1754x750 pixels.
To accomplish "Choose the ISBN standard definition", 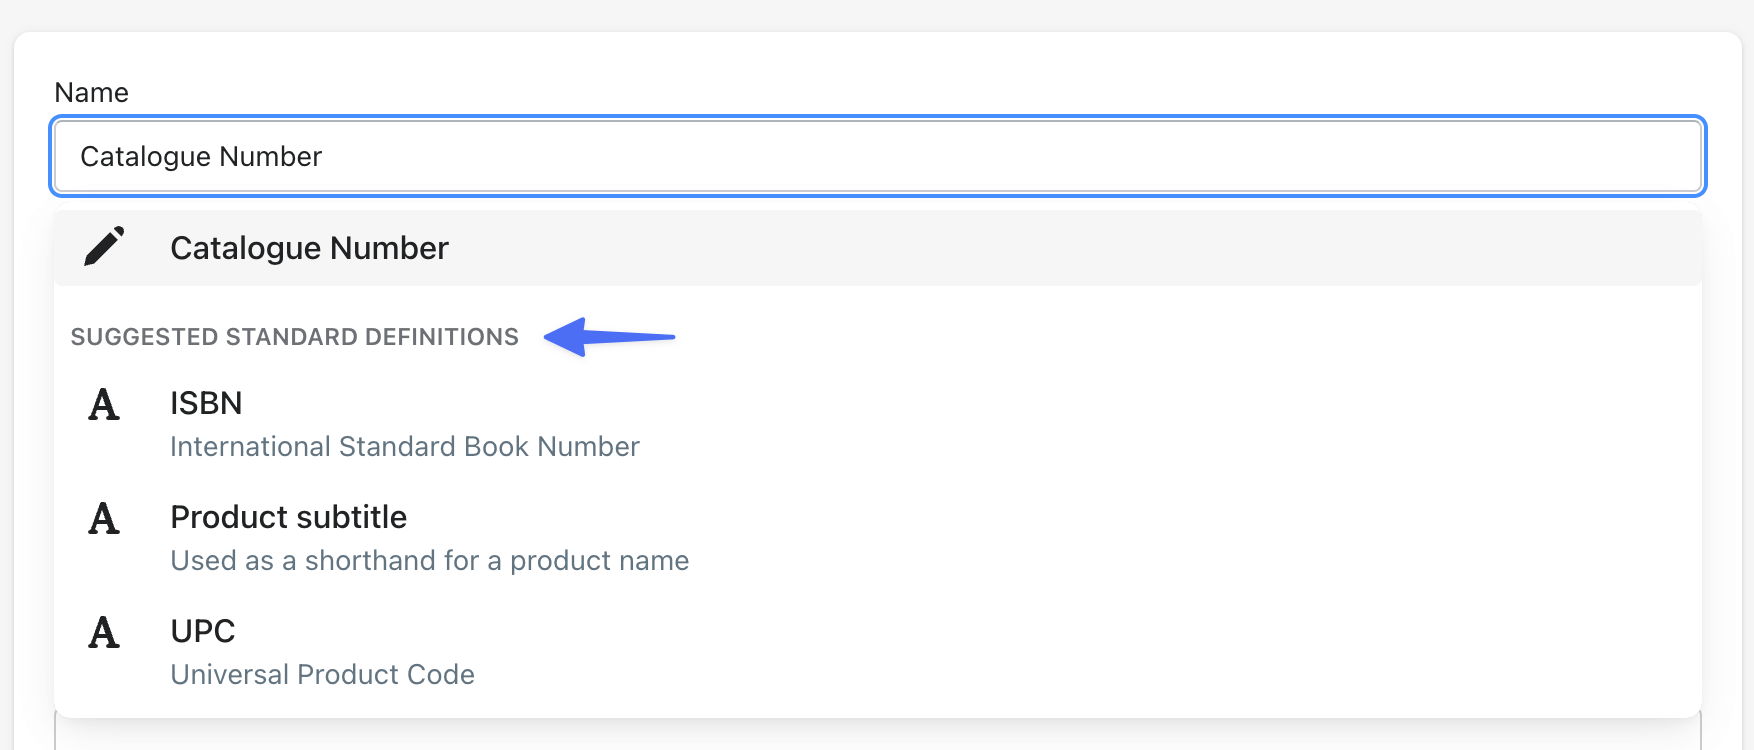I will 206,403.
